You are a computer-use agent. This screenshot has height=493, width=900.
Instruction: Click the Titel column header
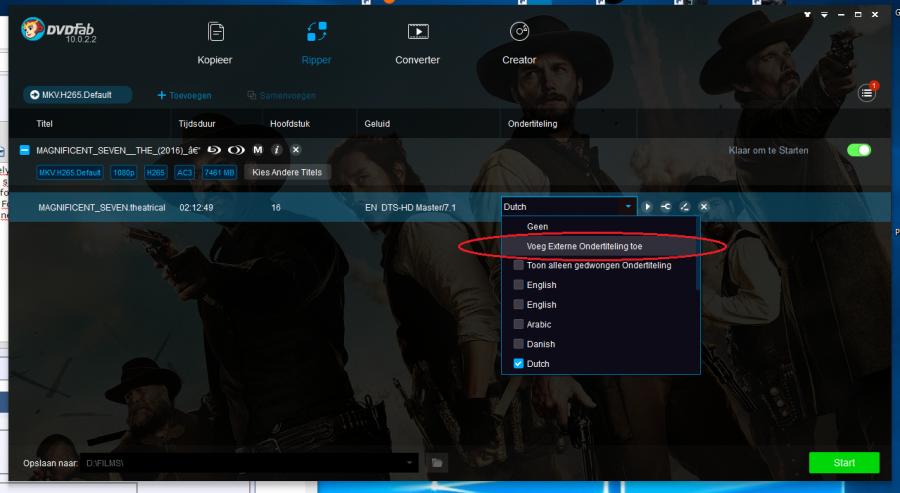pyautogui.click(x=44, y=123)
